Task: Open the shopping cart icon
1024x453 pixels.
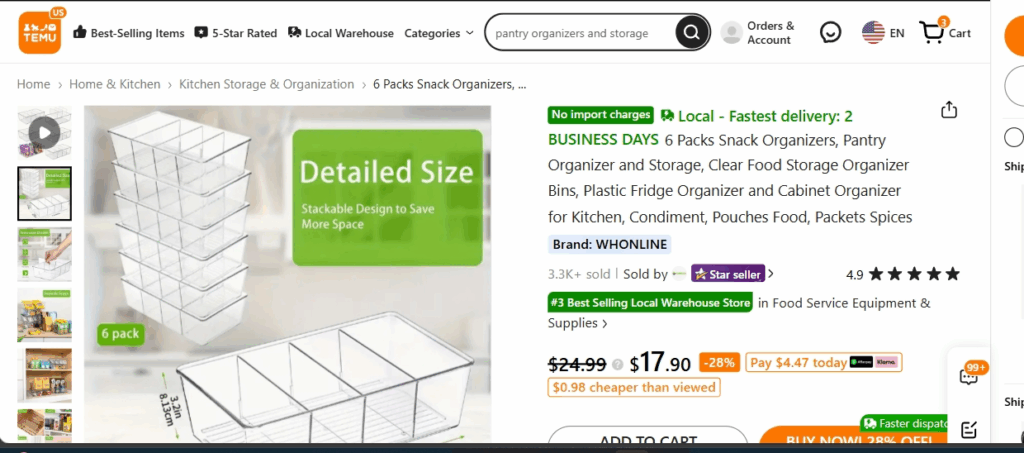Action: point(933,32)
